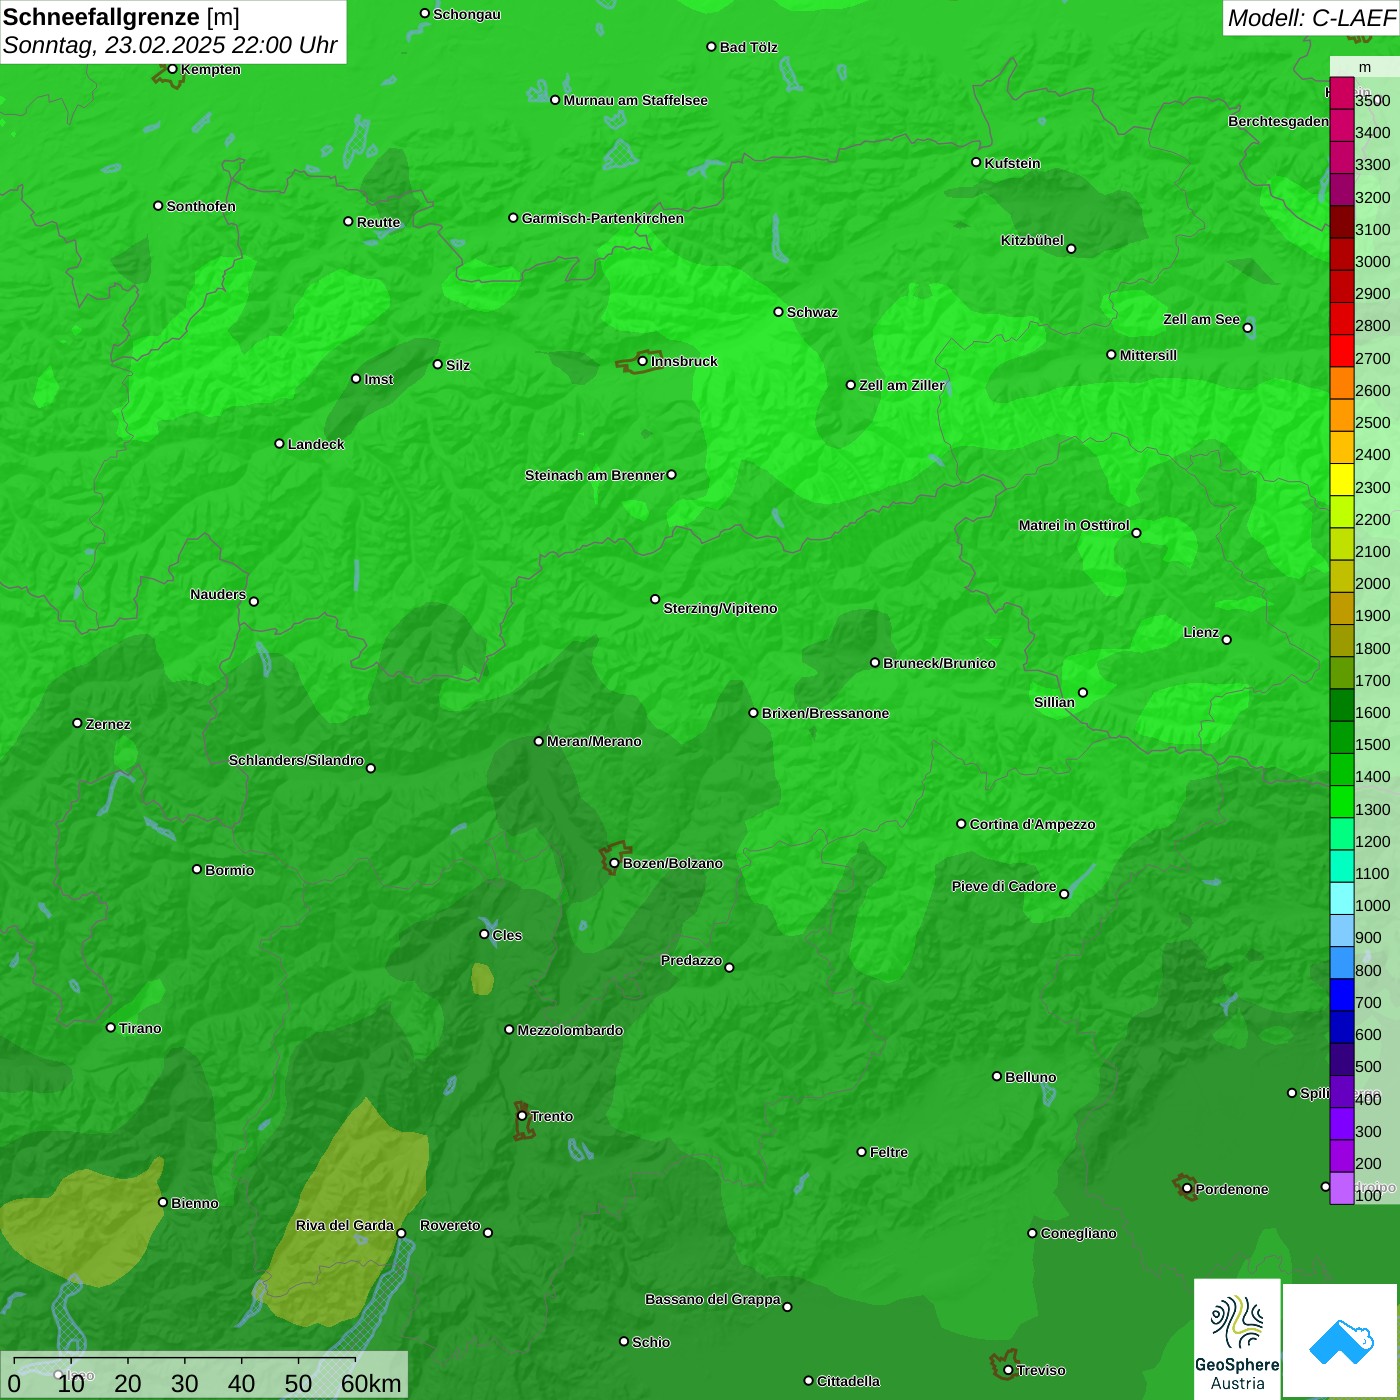Click the Nauders label
Image resolution: width=1400 pixels, height=1400 pixels.
(x=218, y=594)
